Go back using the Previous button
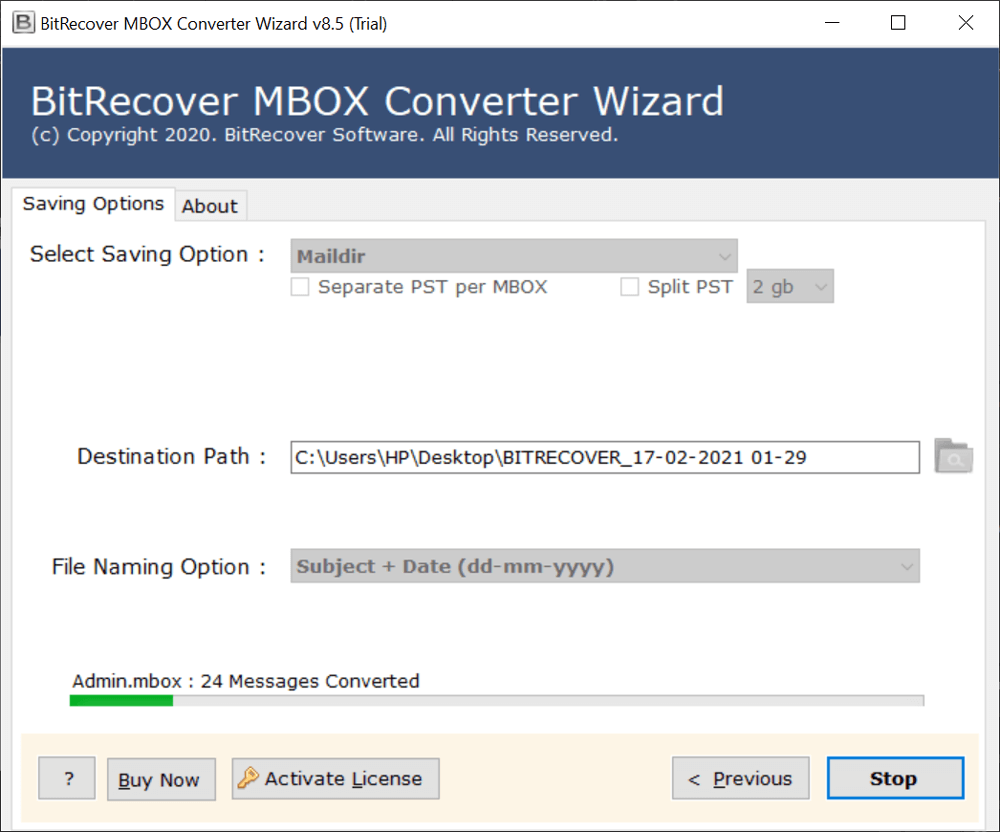The image size is (1000, 832). coord(740,778)
